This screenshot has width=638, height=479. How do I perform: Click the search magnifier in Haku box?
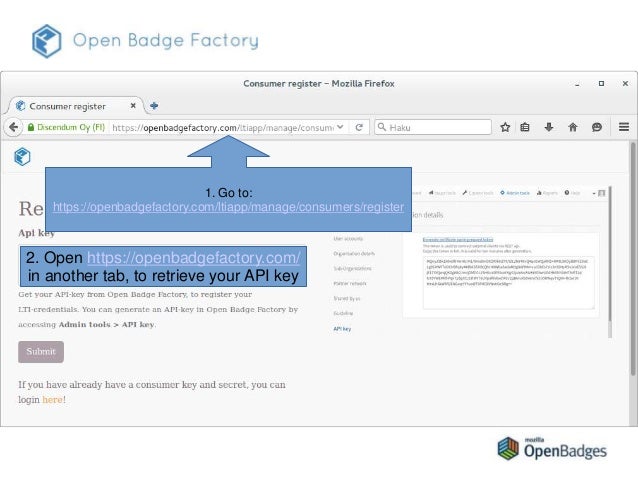point(382,127)
